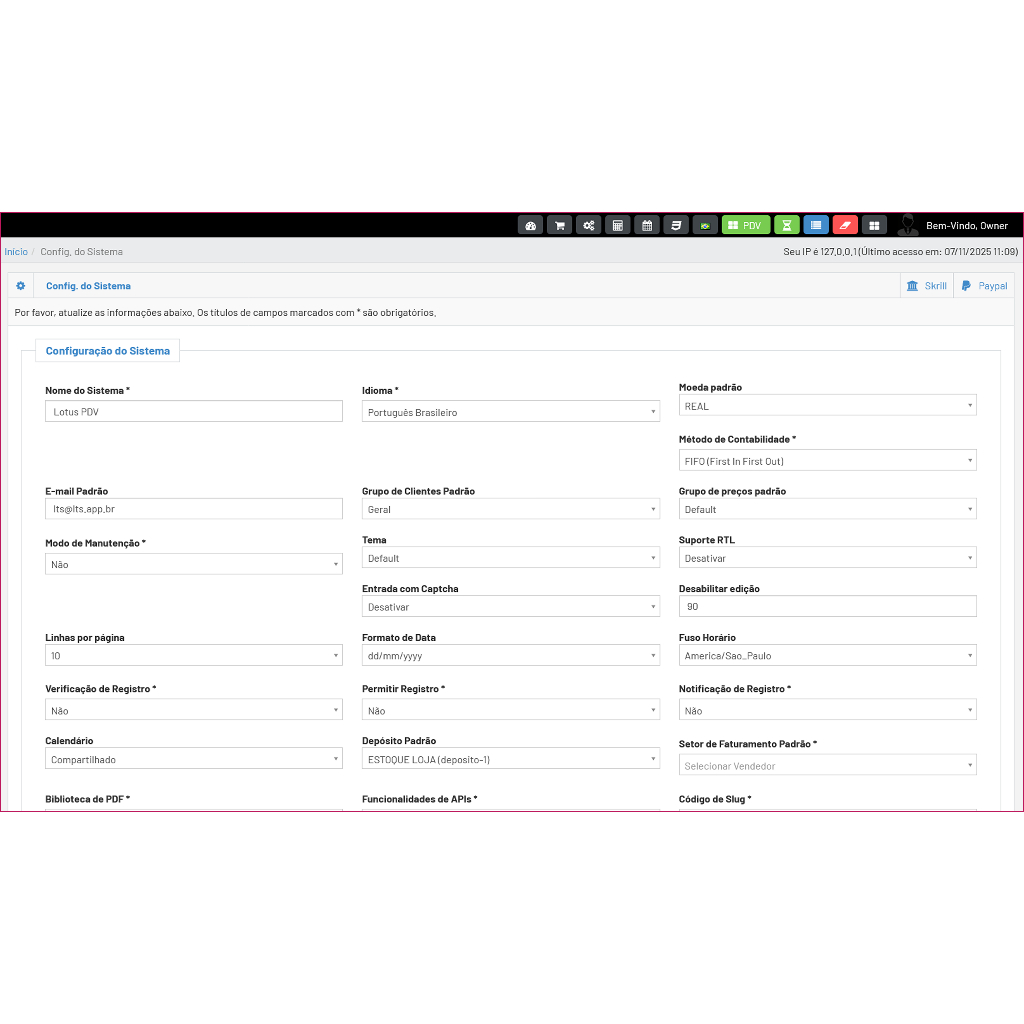Open the green PDV button
The width and height of the screenshot is (1024, 1024).
point(746,226)
